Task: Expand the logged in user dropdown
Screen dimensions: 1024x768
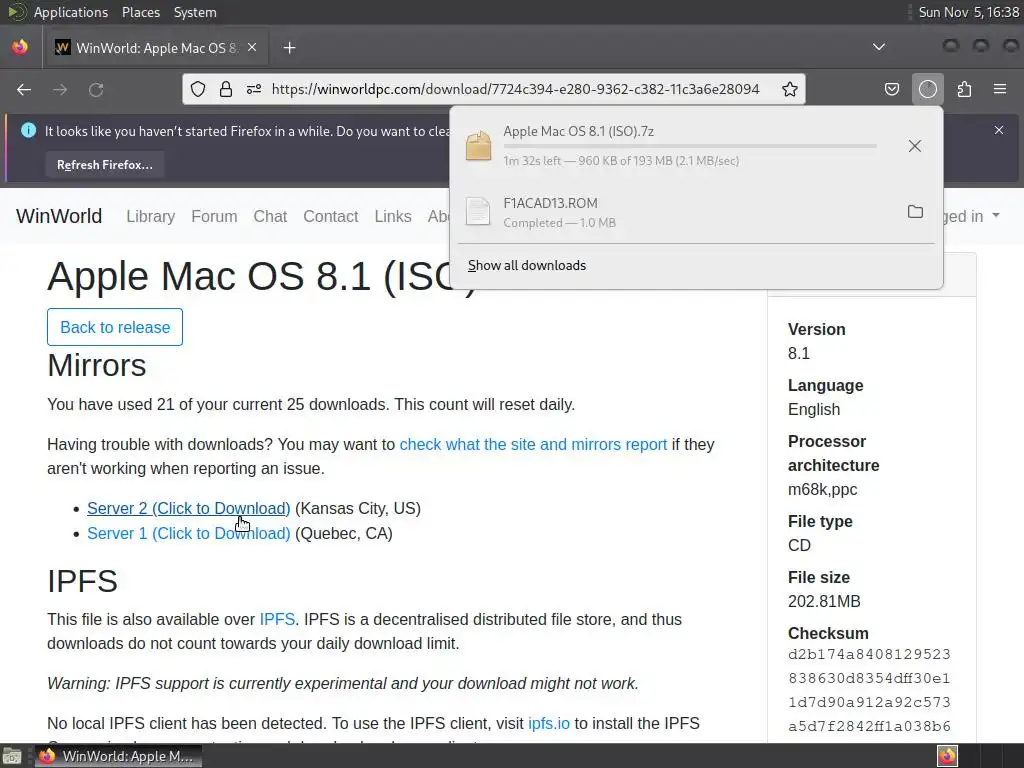Action: click(x=972, y=216)
